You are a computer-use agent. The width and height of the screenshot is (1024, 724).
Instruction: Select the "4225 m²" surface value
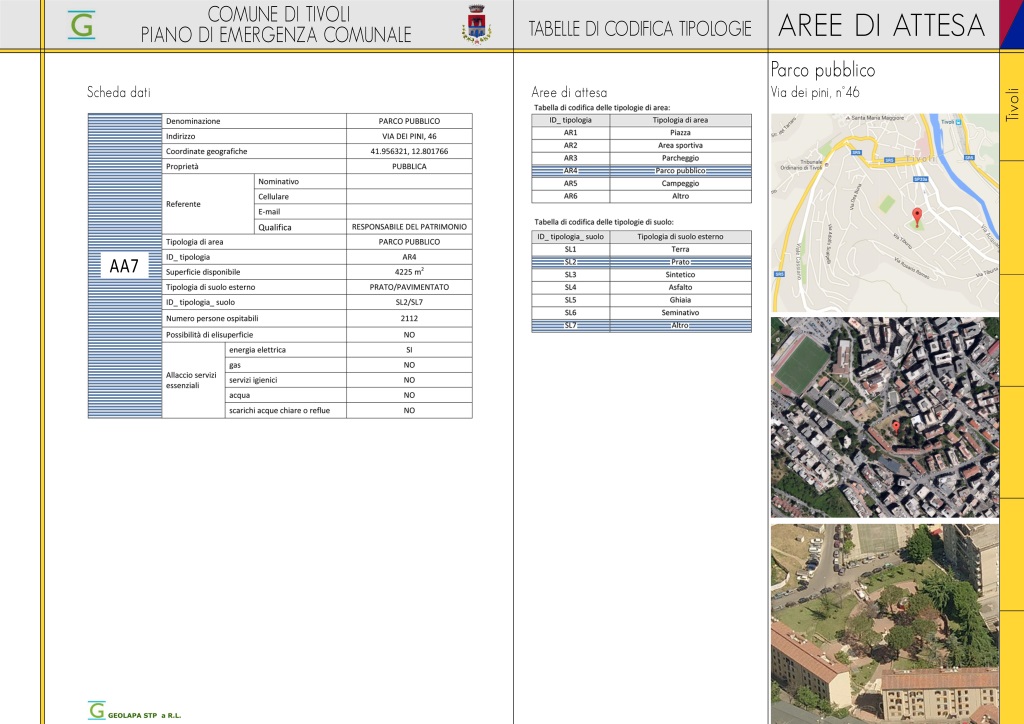409,272
